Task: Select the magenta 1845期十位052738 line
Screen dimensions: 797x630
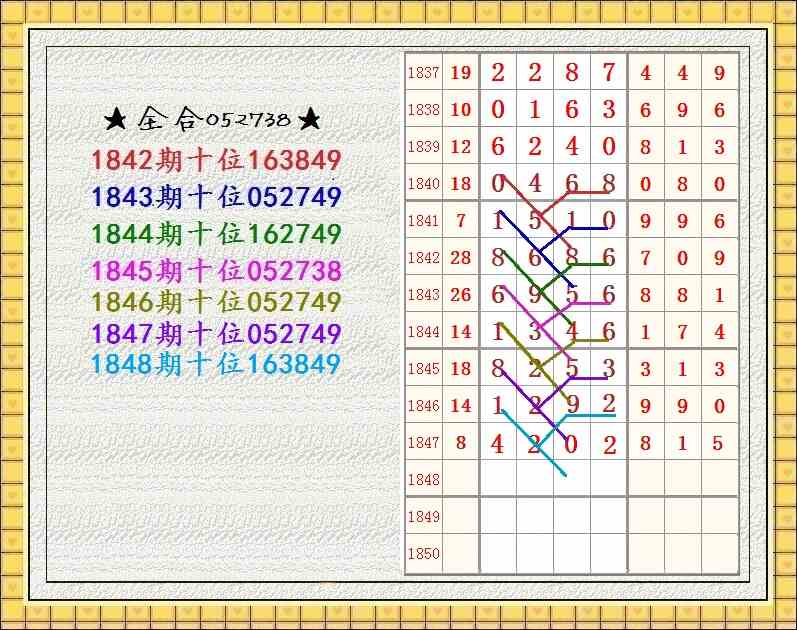Action: pos(216,271)
